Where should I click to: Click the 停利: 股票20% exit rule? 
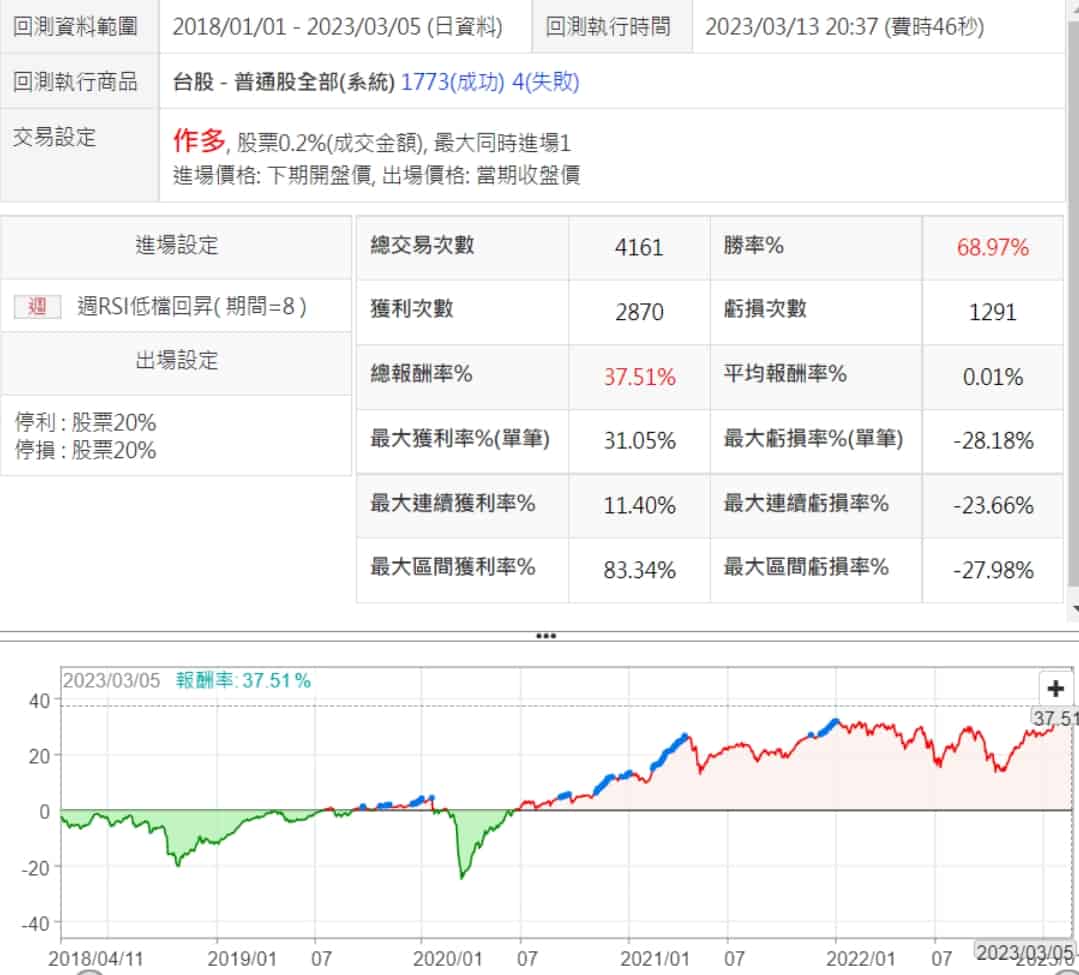point(85,422)
